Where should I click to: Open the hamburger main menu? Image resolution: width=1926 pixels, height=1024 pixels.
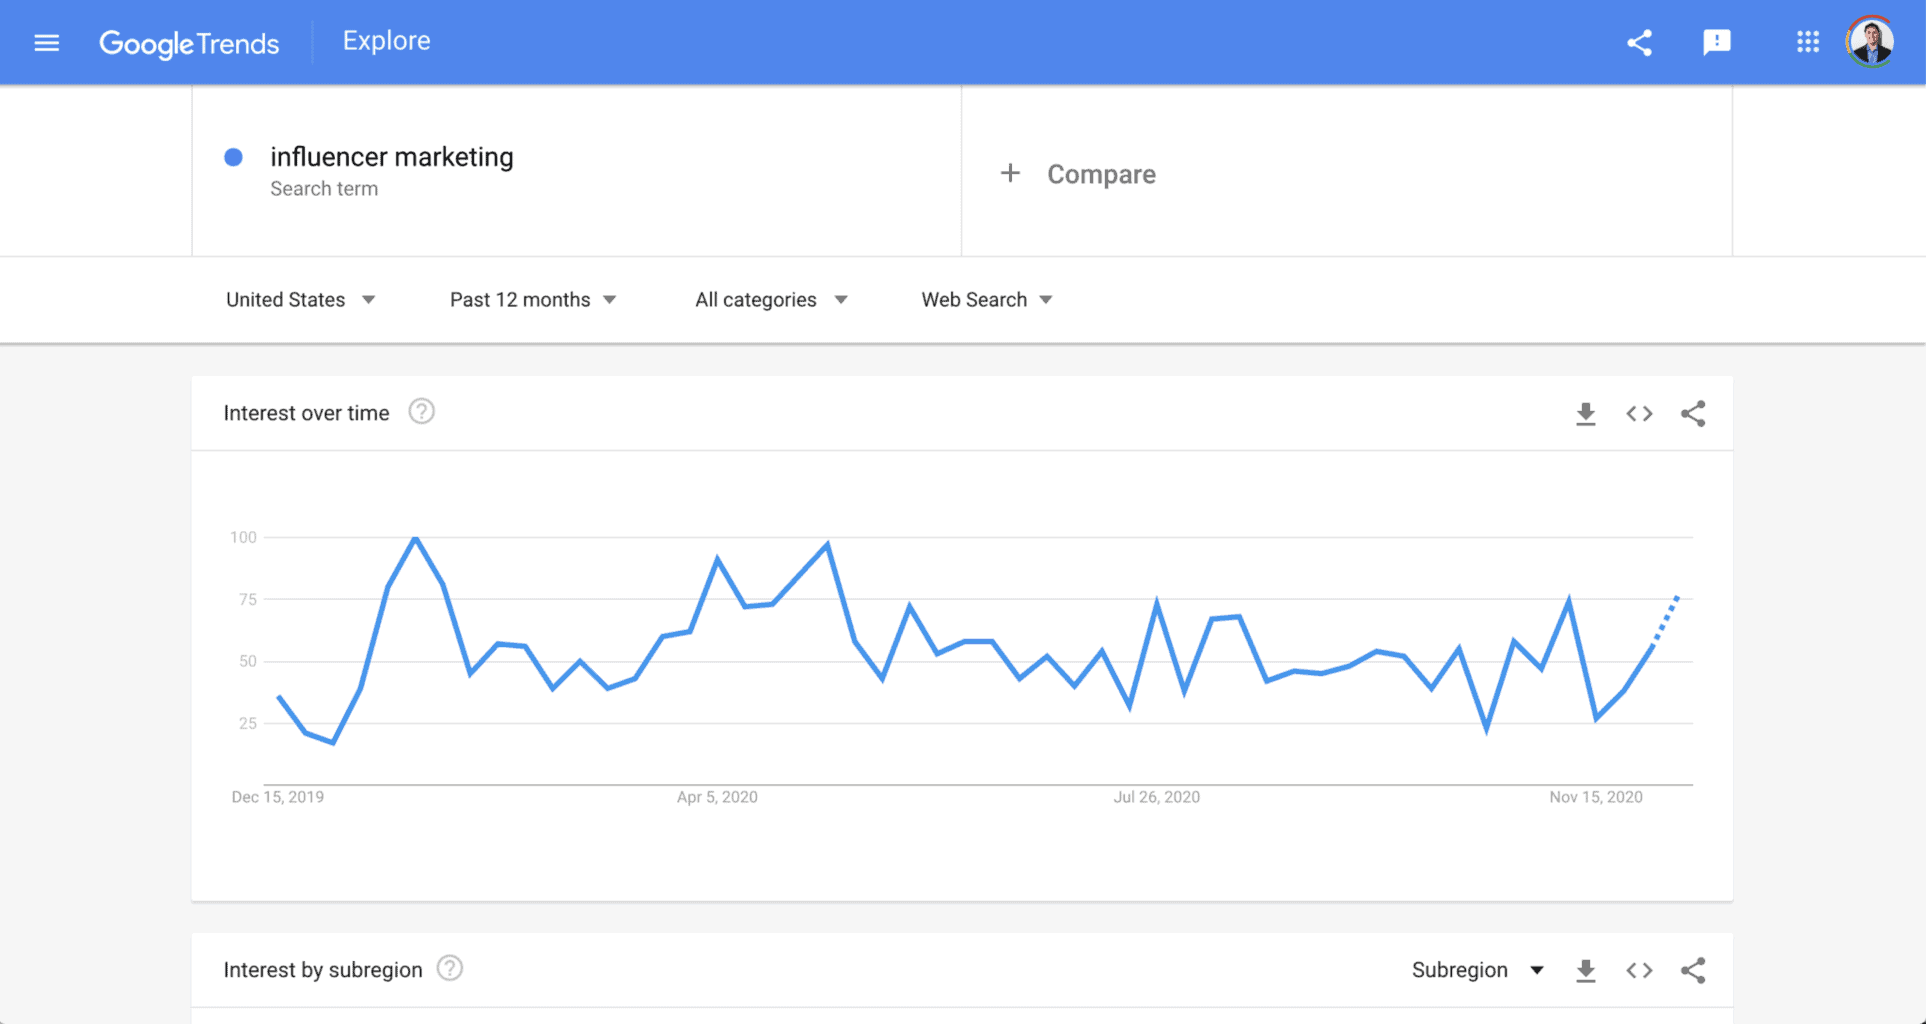pos(47,43)
